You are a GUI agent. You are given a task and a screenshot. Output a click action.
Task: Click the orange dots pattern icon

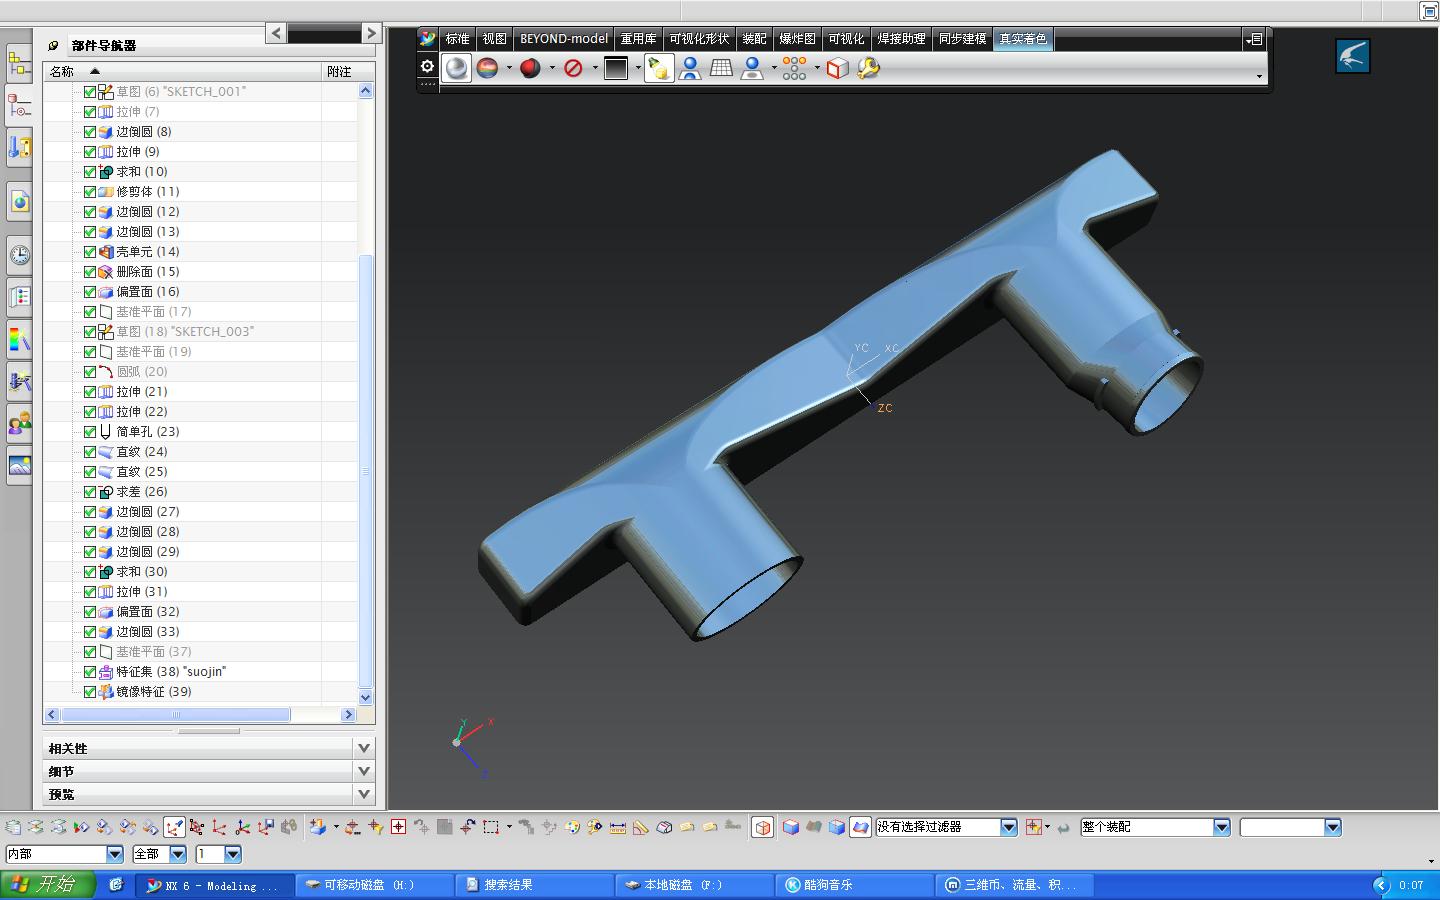794,68
